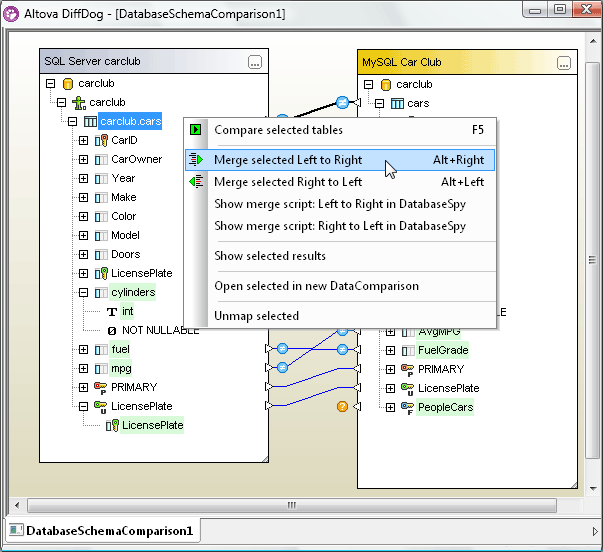Collapse the cars table node in MySQL panel
This screenshot has height=552, width=603.
point(380,103)
